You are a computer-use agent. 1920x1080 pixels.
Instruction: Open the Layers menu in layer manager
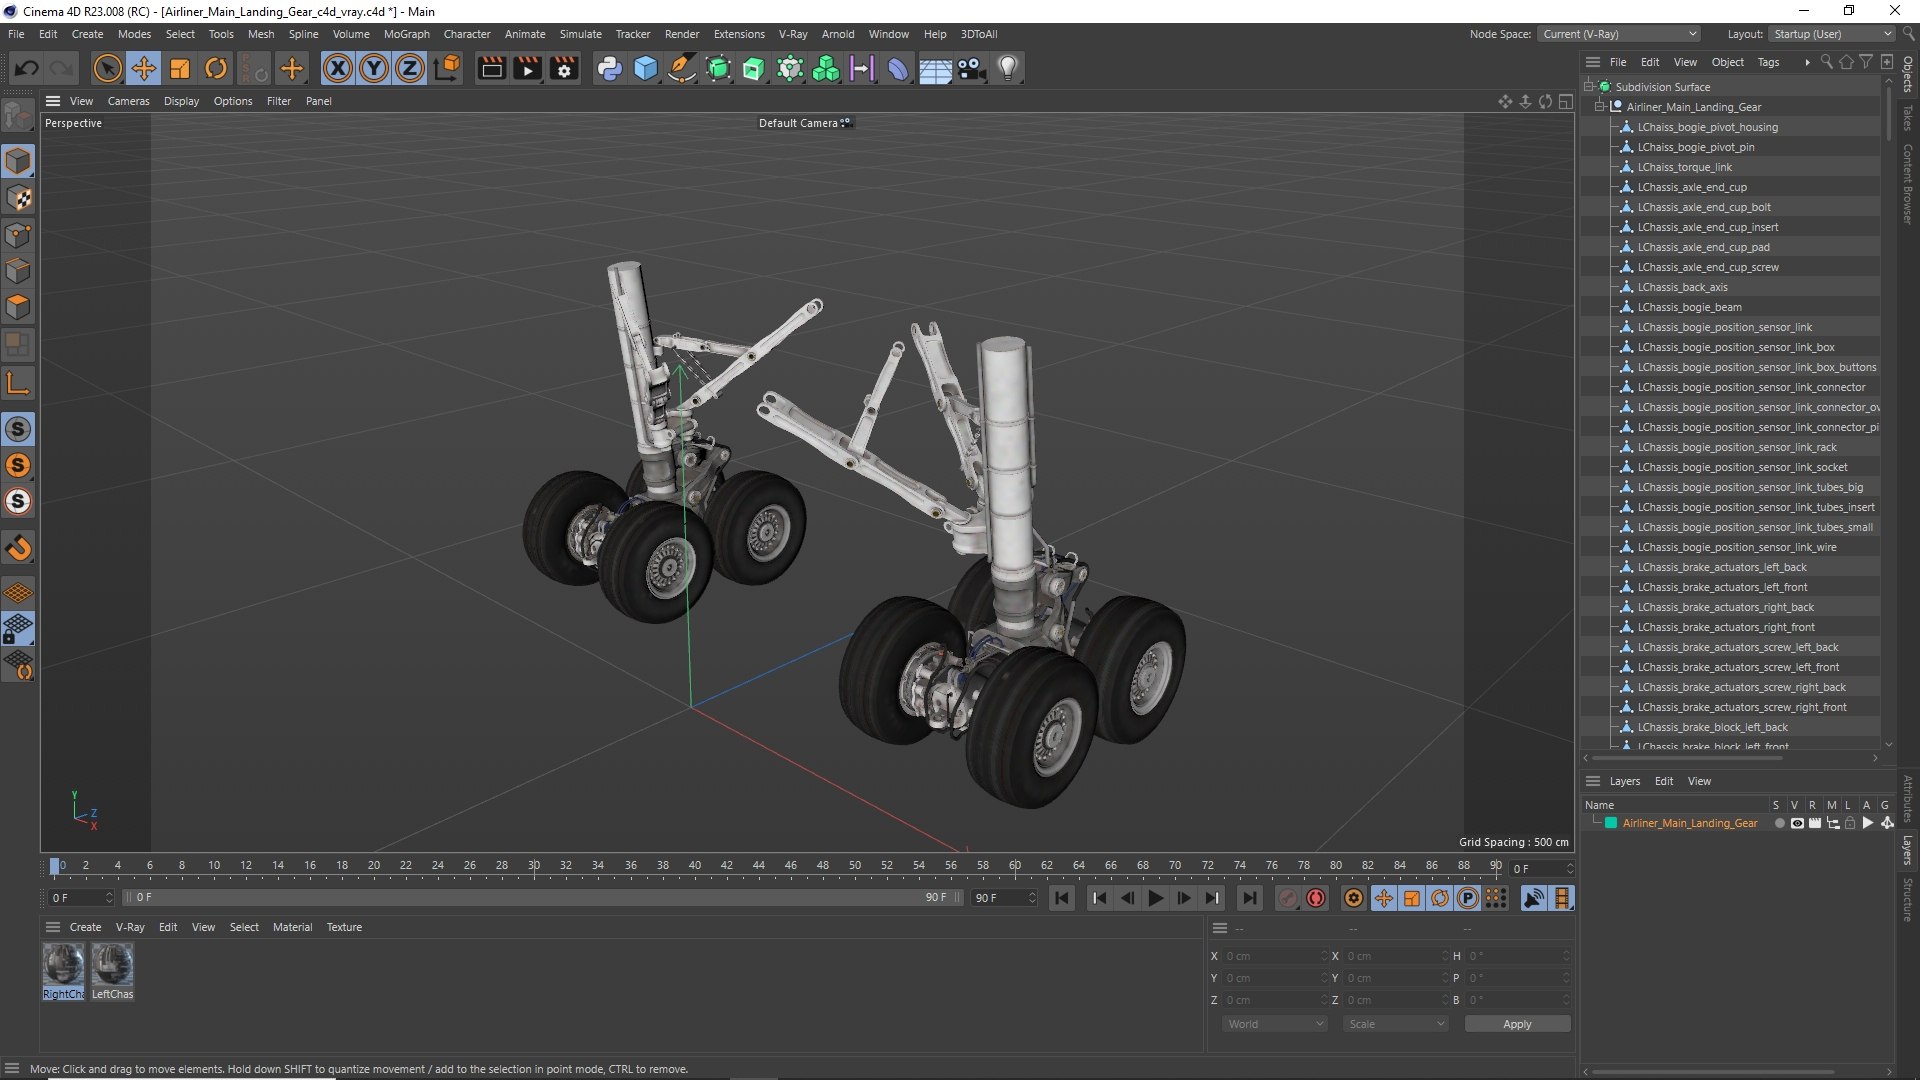click(1624, 781)
